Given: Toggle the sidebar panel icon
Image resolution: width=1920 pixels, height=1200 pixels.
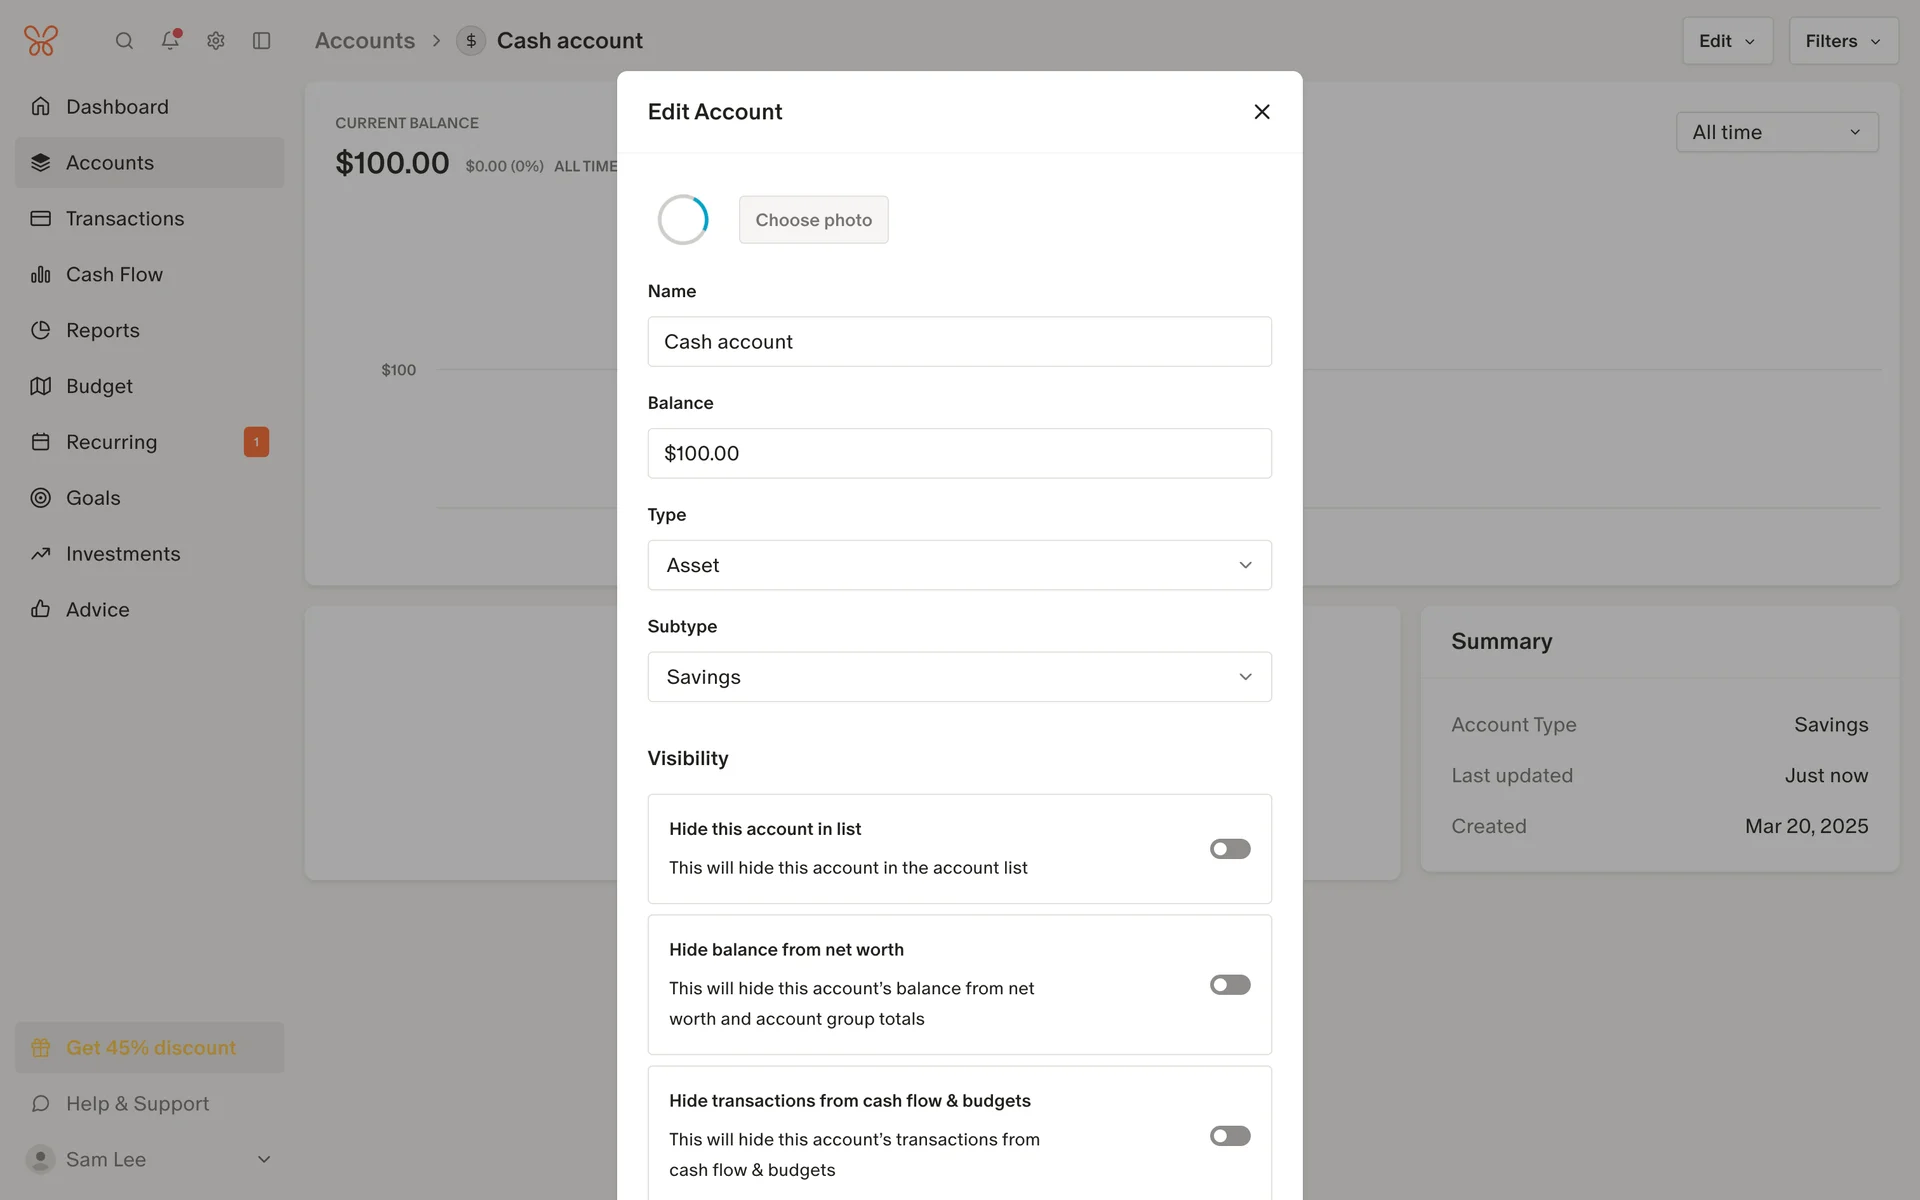Looking at the screenshot, I should point(262,41).
